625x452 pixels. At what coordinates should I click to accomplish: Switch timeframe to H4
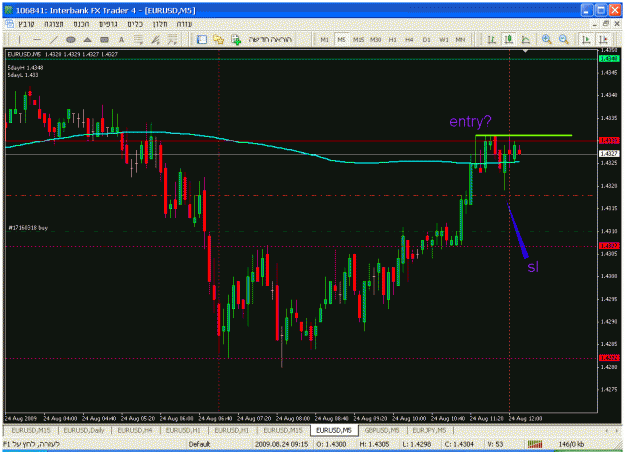point(409,39)
